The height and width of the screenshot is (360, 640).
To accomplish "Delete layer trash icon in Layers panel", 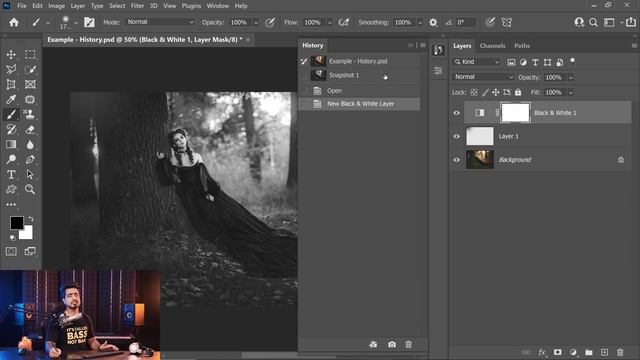I will (620, 352).
